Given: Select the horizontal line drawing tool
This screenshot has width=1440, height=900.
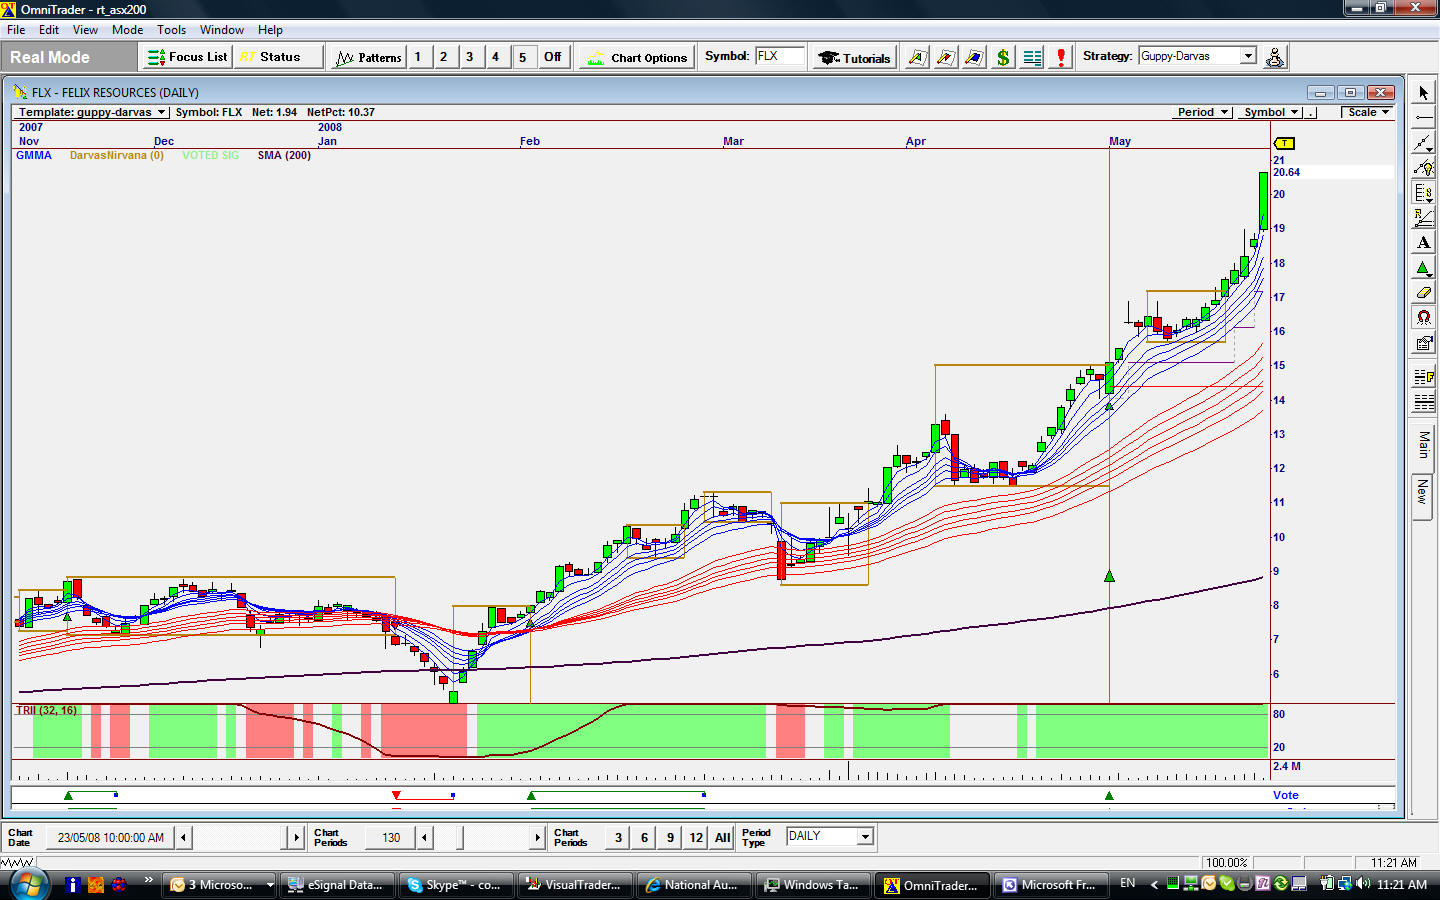Looking at the screenshot, I should click(x=1423, y=118).
